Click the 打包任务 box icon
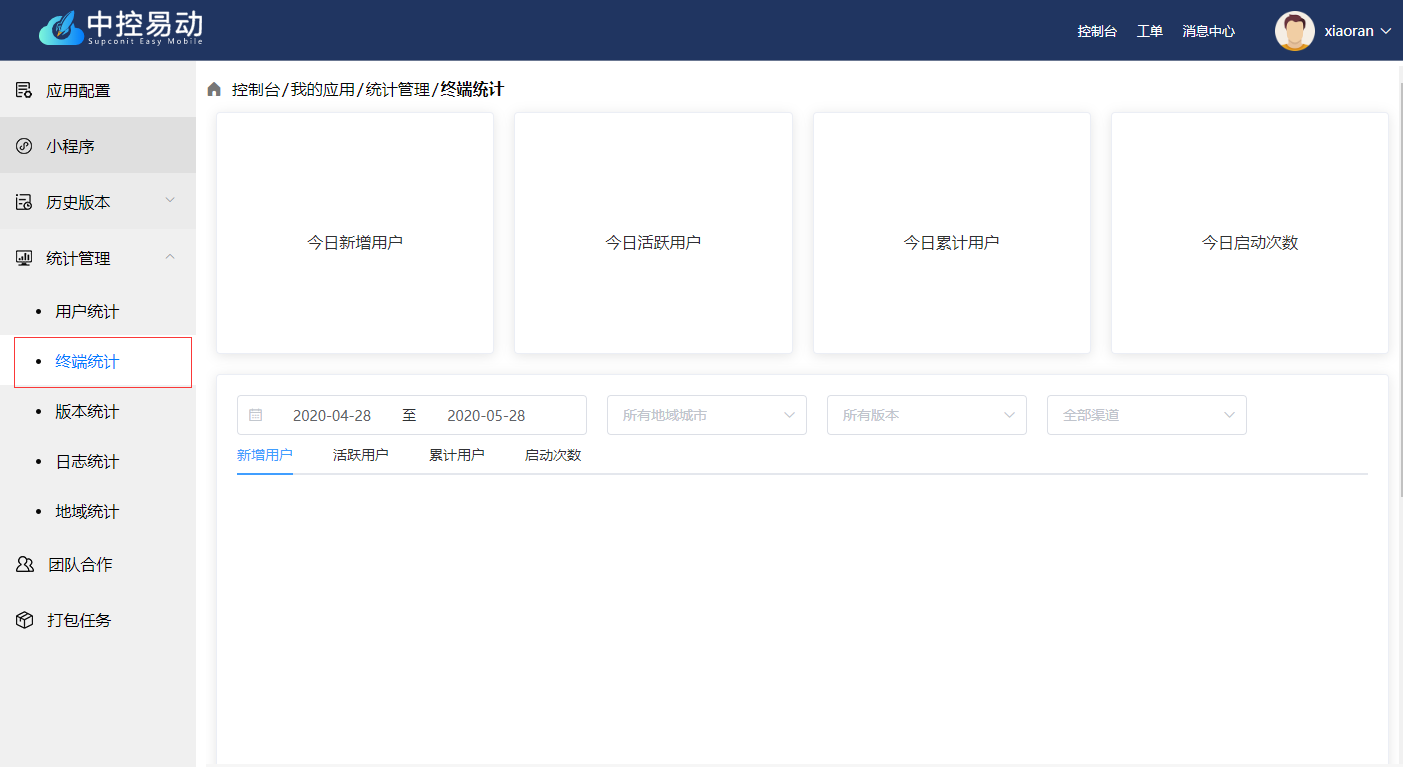The height and width of the screenshot is (767, 1403). coord(25,620)
